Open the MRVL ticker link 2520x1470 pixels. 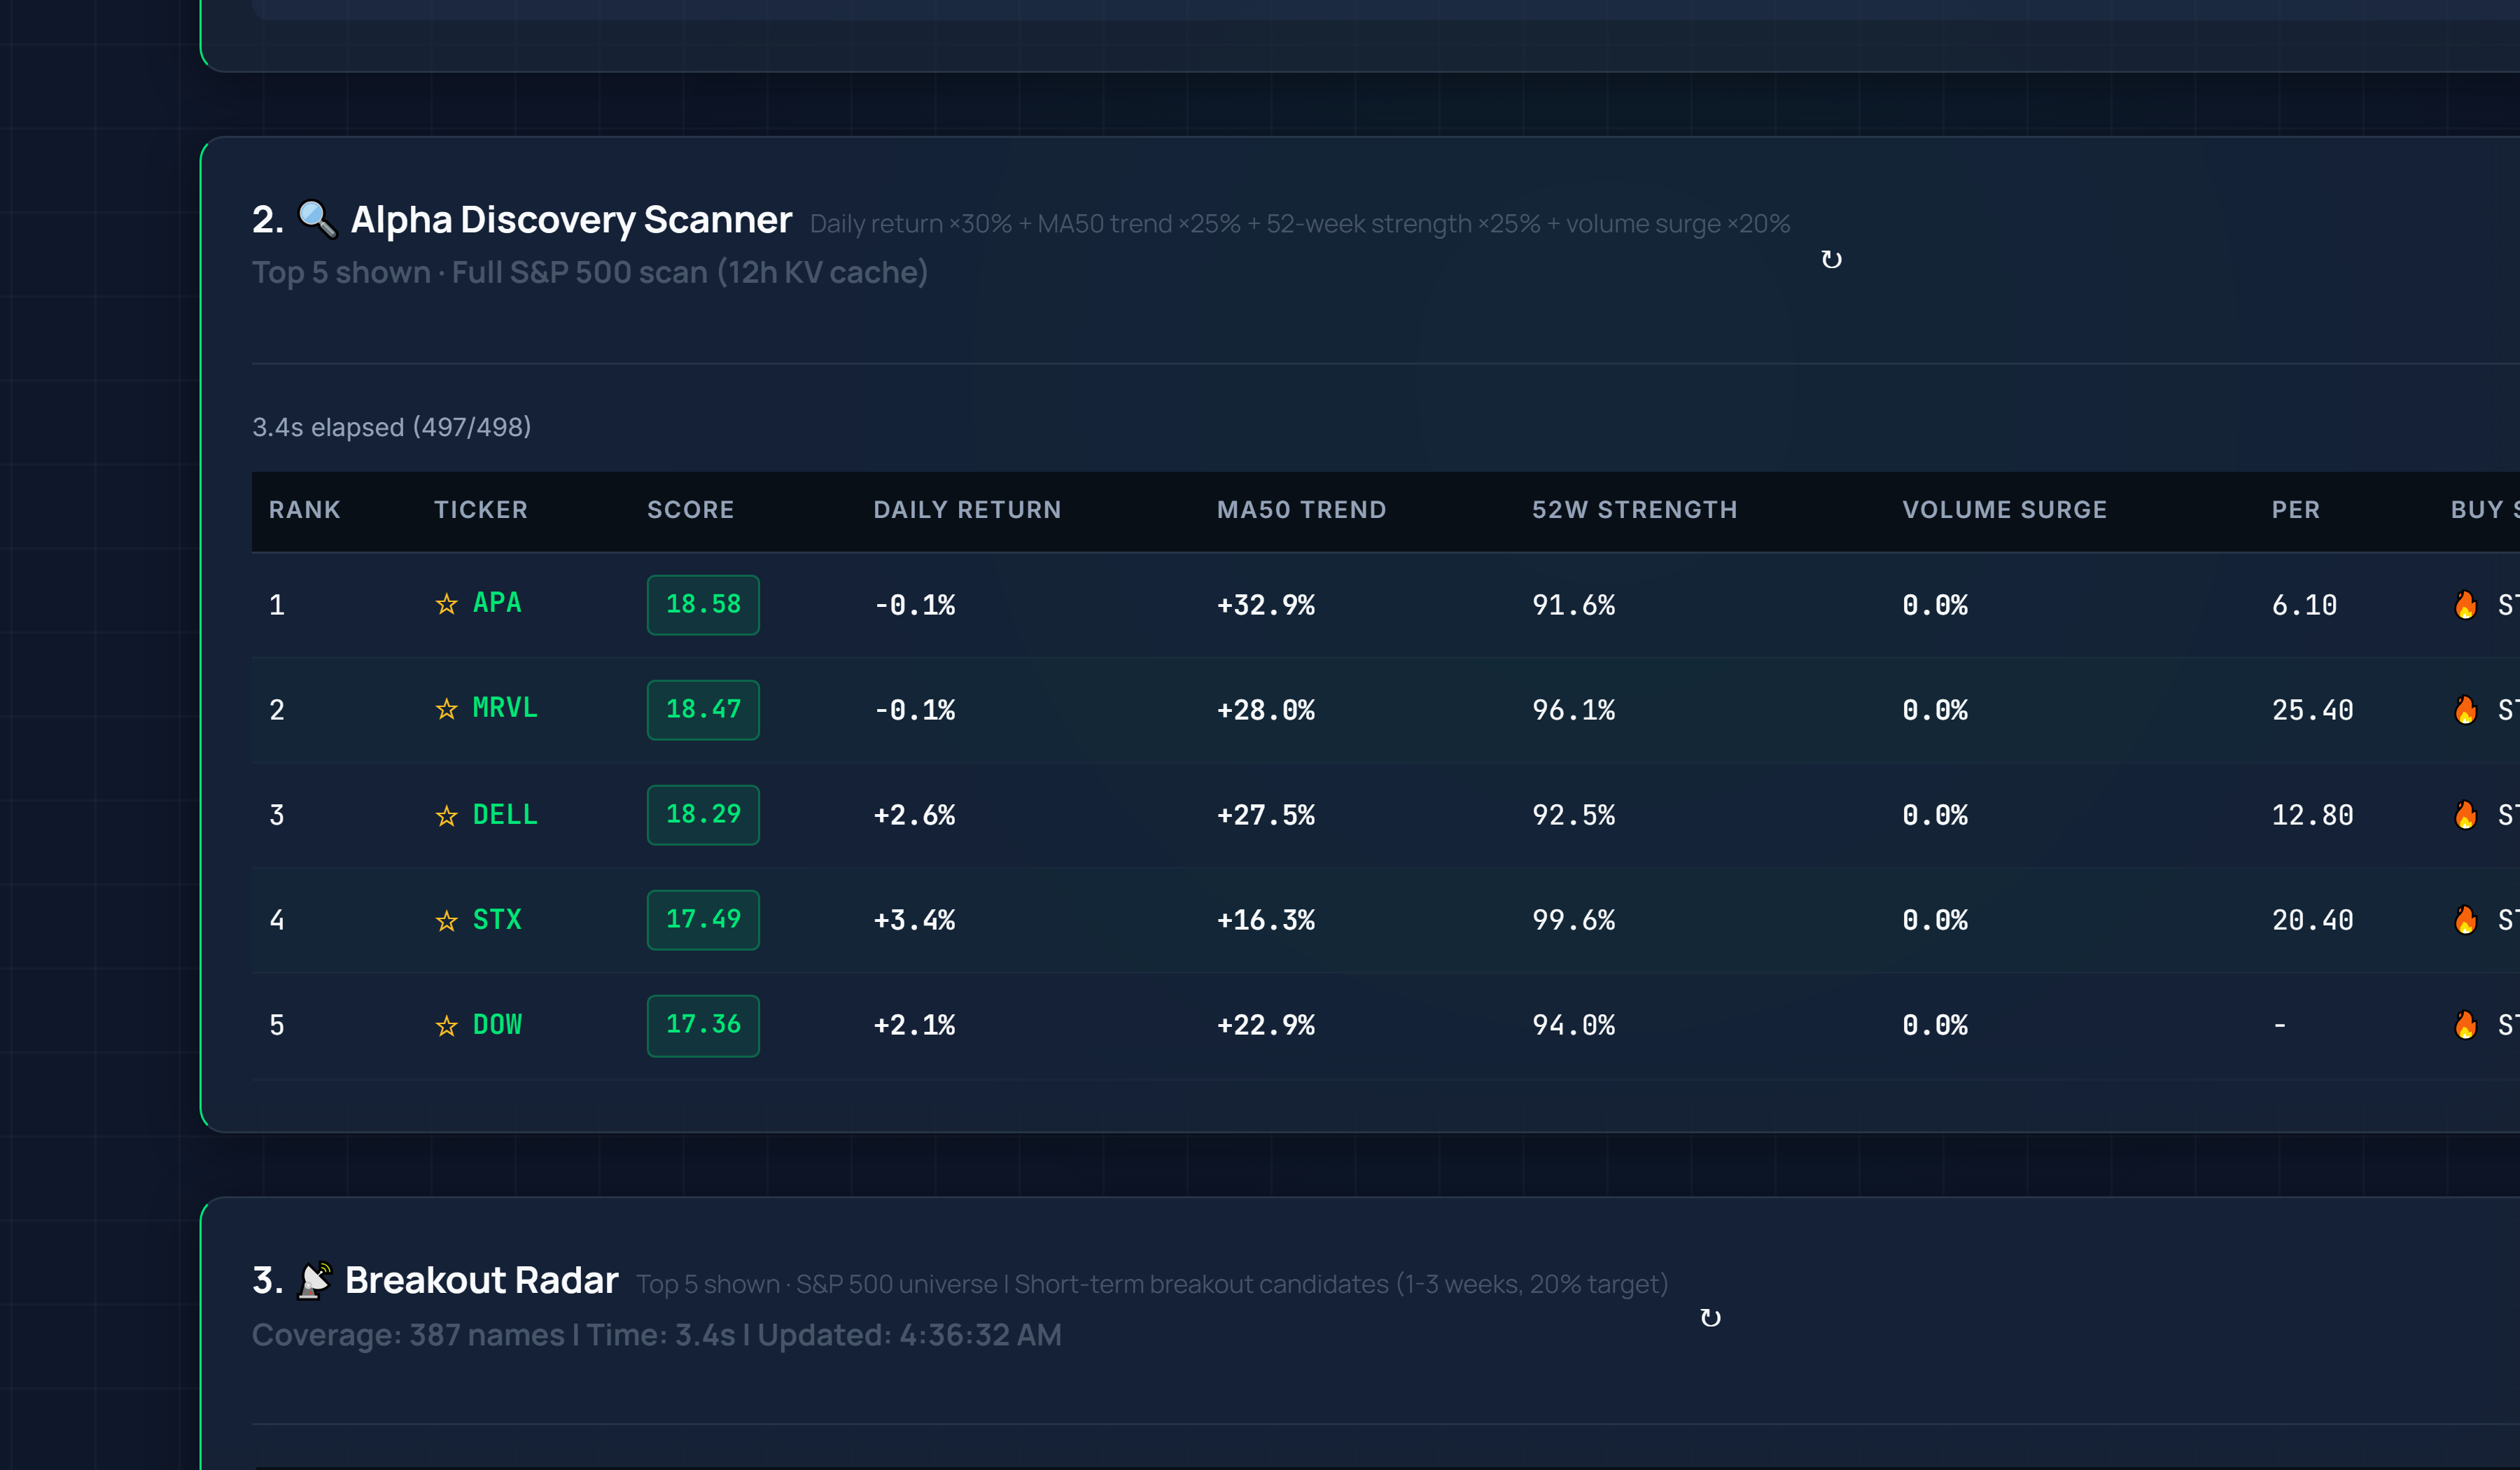[503, 710]
